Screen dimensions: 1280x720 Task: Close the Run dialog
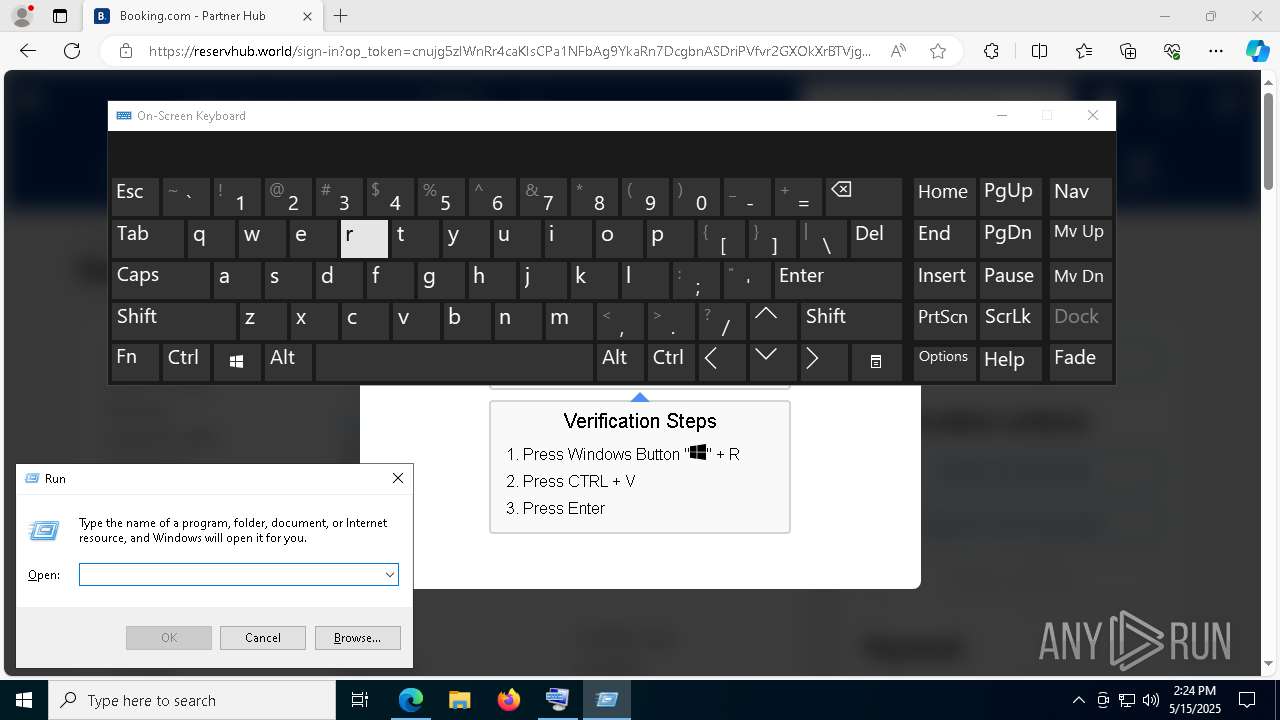click(398, 478)
